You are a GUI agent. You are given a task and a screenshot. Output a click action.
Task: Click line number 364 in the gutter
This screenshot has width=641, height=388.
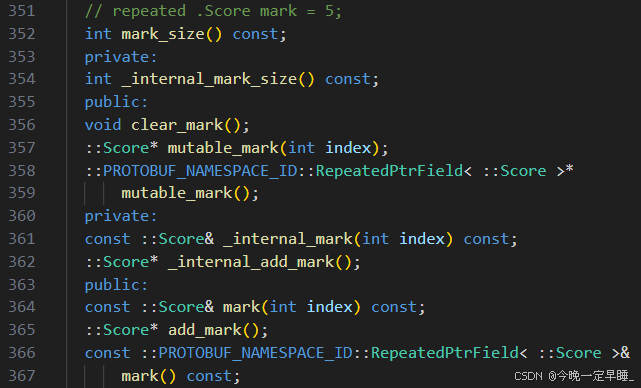[x=22, y=307]
